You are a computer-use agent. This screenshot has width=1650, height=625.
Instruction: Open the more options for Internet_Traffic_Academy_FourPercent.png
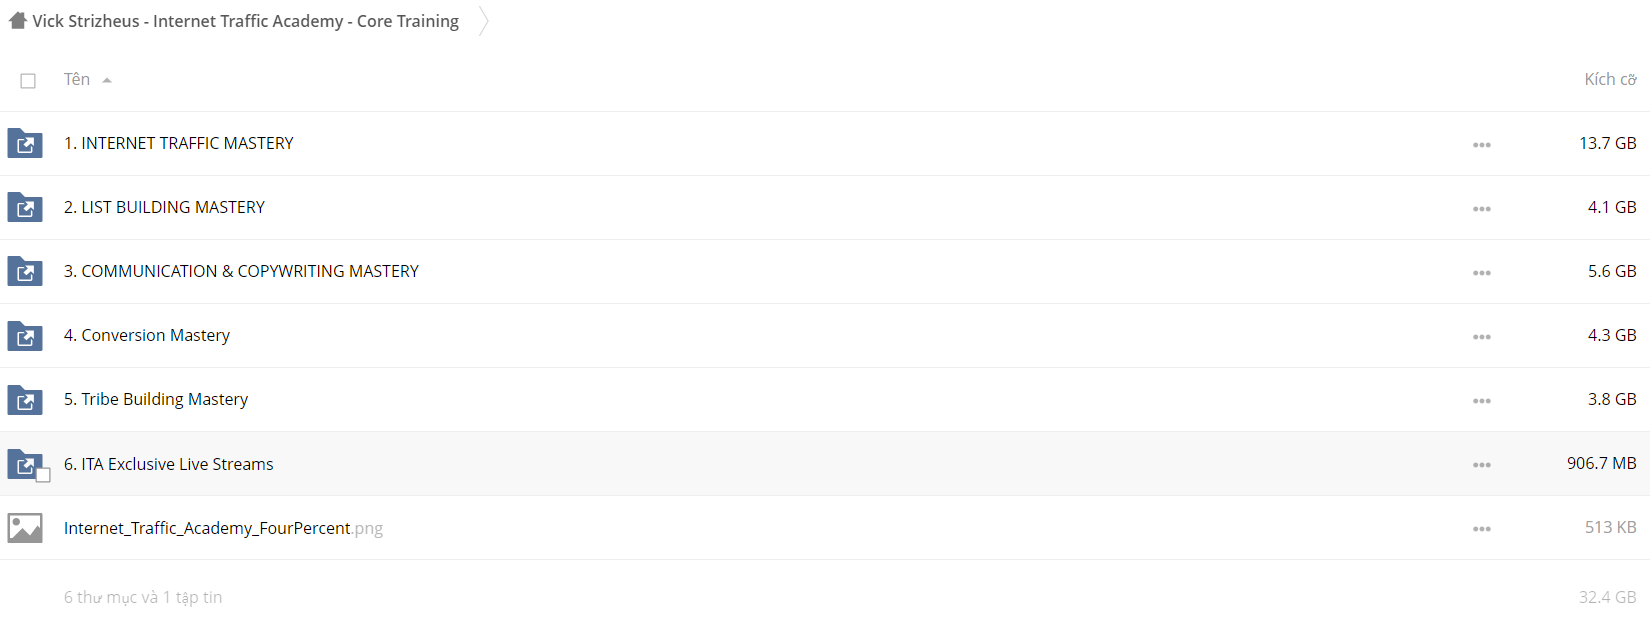pos(1482,529)
